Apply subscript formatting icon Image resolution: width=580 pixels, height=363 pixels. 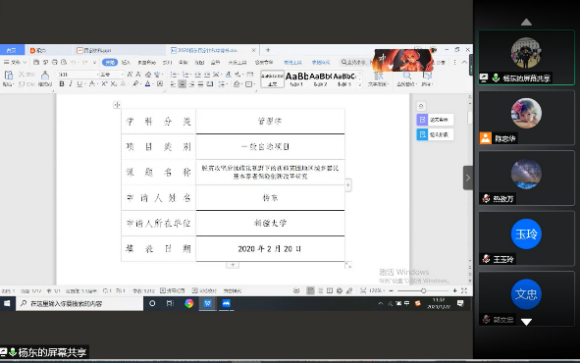[x=114, y=84]
